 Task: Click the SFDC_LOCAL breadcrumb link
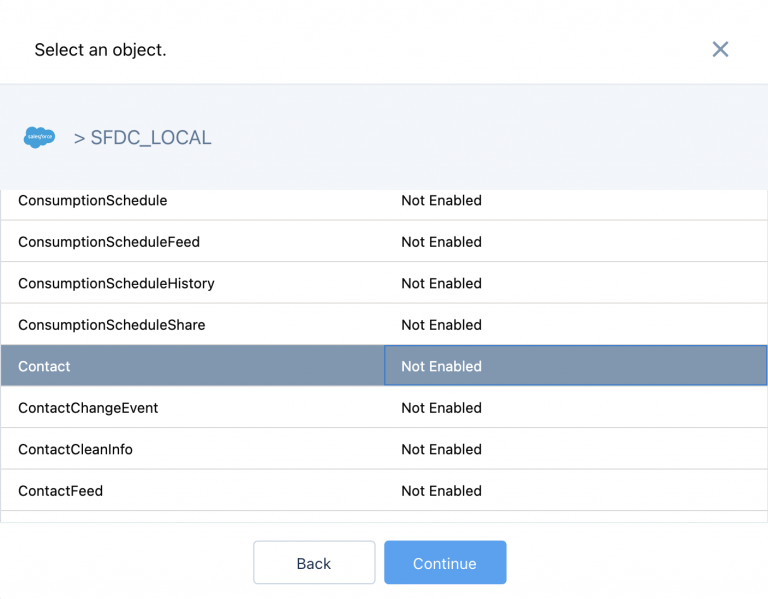click(x=150, y=138)
